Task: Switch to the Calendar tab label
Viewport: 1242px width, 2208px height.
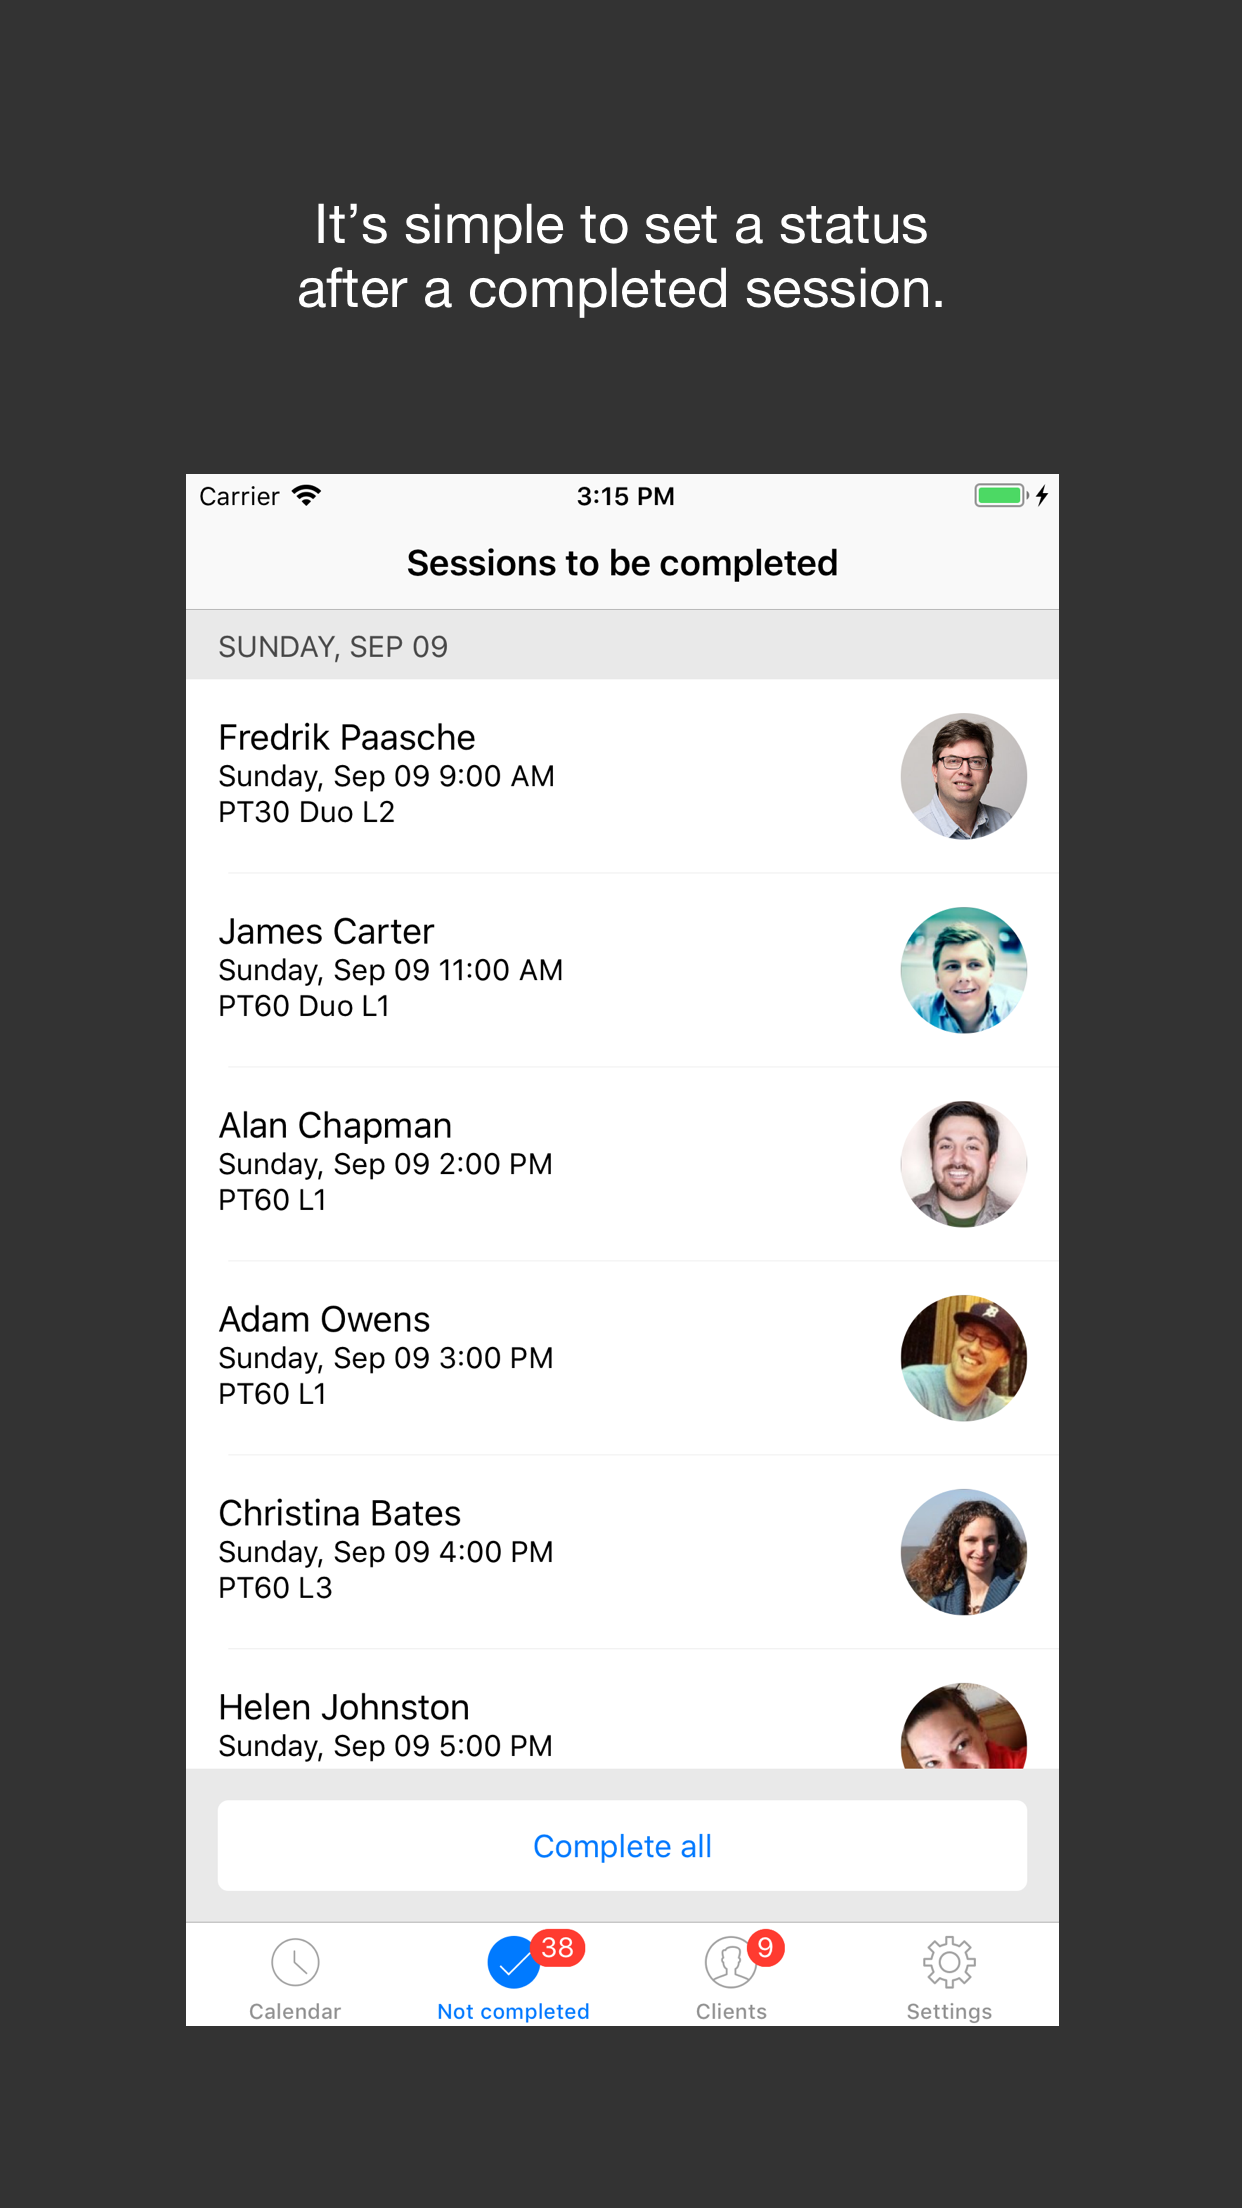Action: [295, 2011]
